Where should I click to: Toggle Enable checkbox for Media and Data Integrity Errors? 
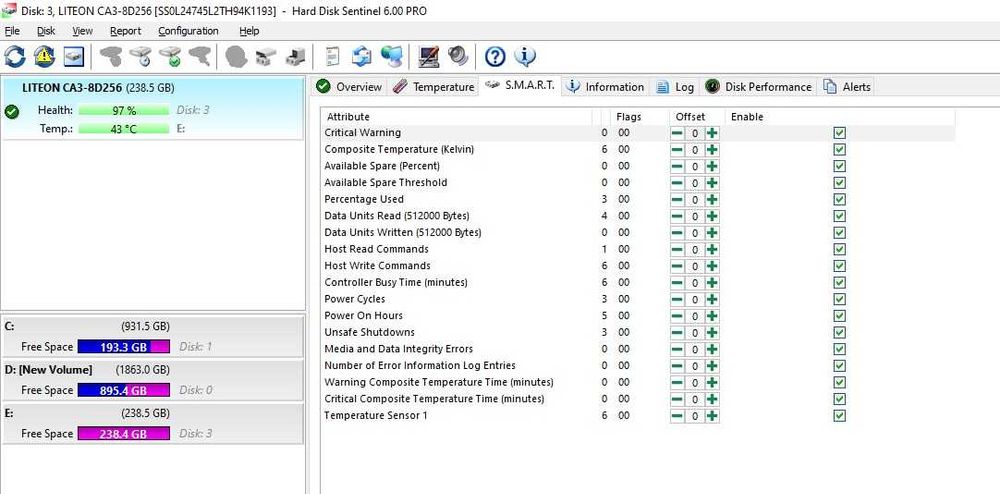(839, 349)
